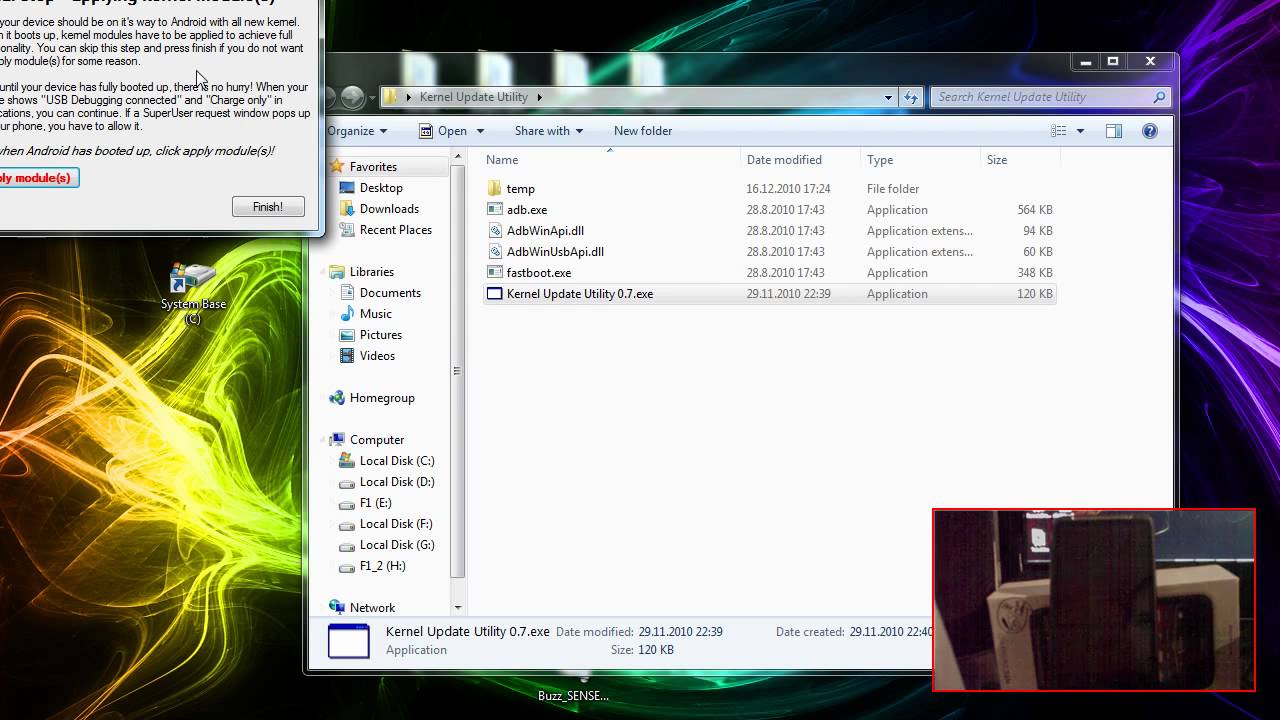This screenshot has width=1280, height=720.
Task: Select Favorites star in navigation pane
Action: pyautogui.click(x=337, y=166)
